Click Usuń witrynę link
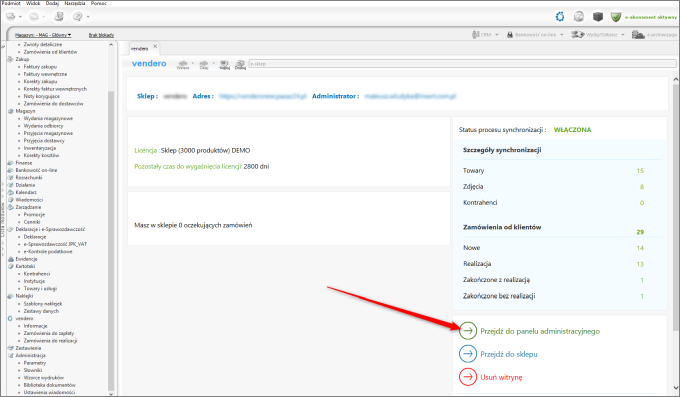The height and width of the screenshot is (397, 680). click(501, 377)
